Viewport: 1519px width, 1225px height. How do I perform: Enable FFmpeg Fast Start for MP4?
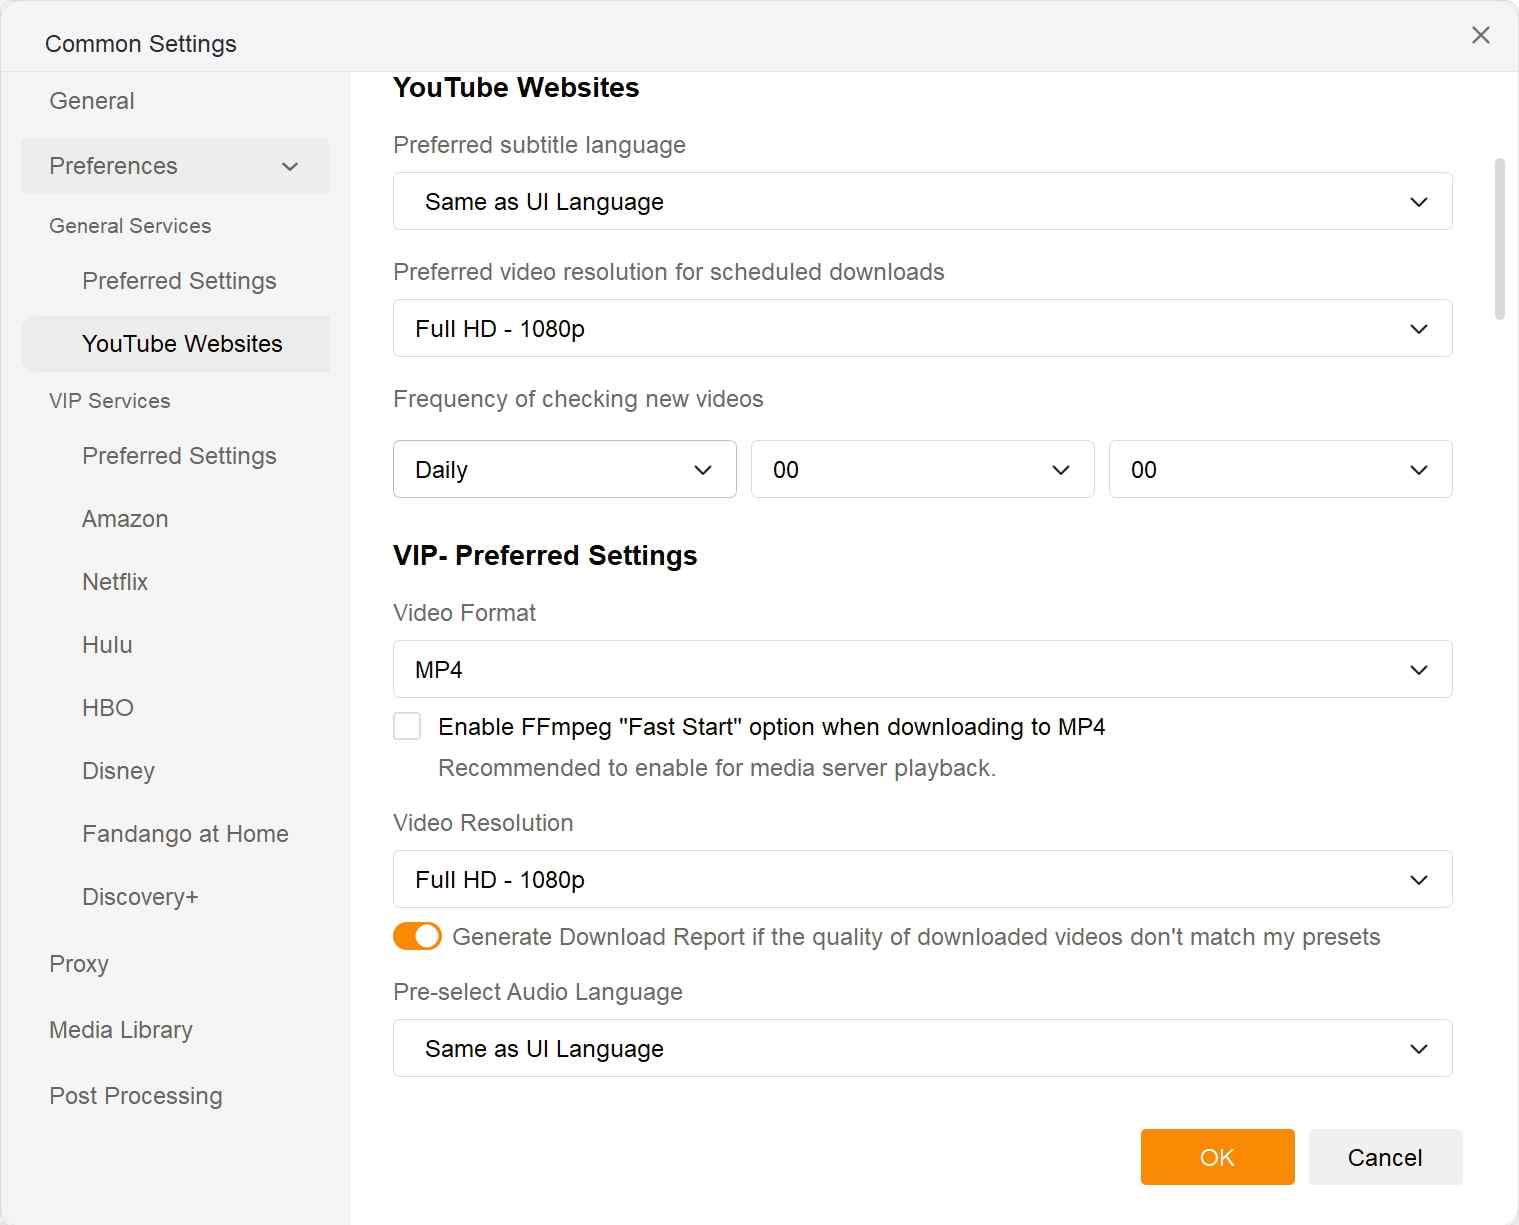tap(407, 726)
